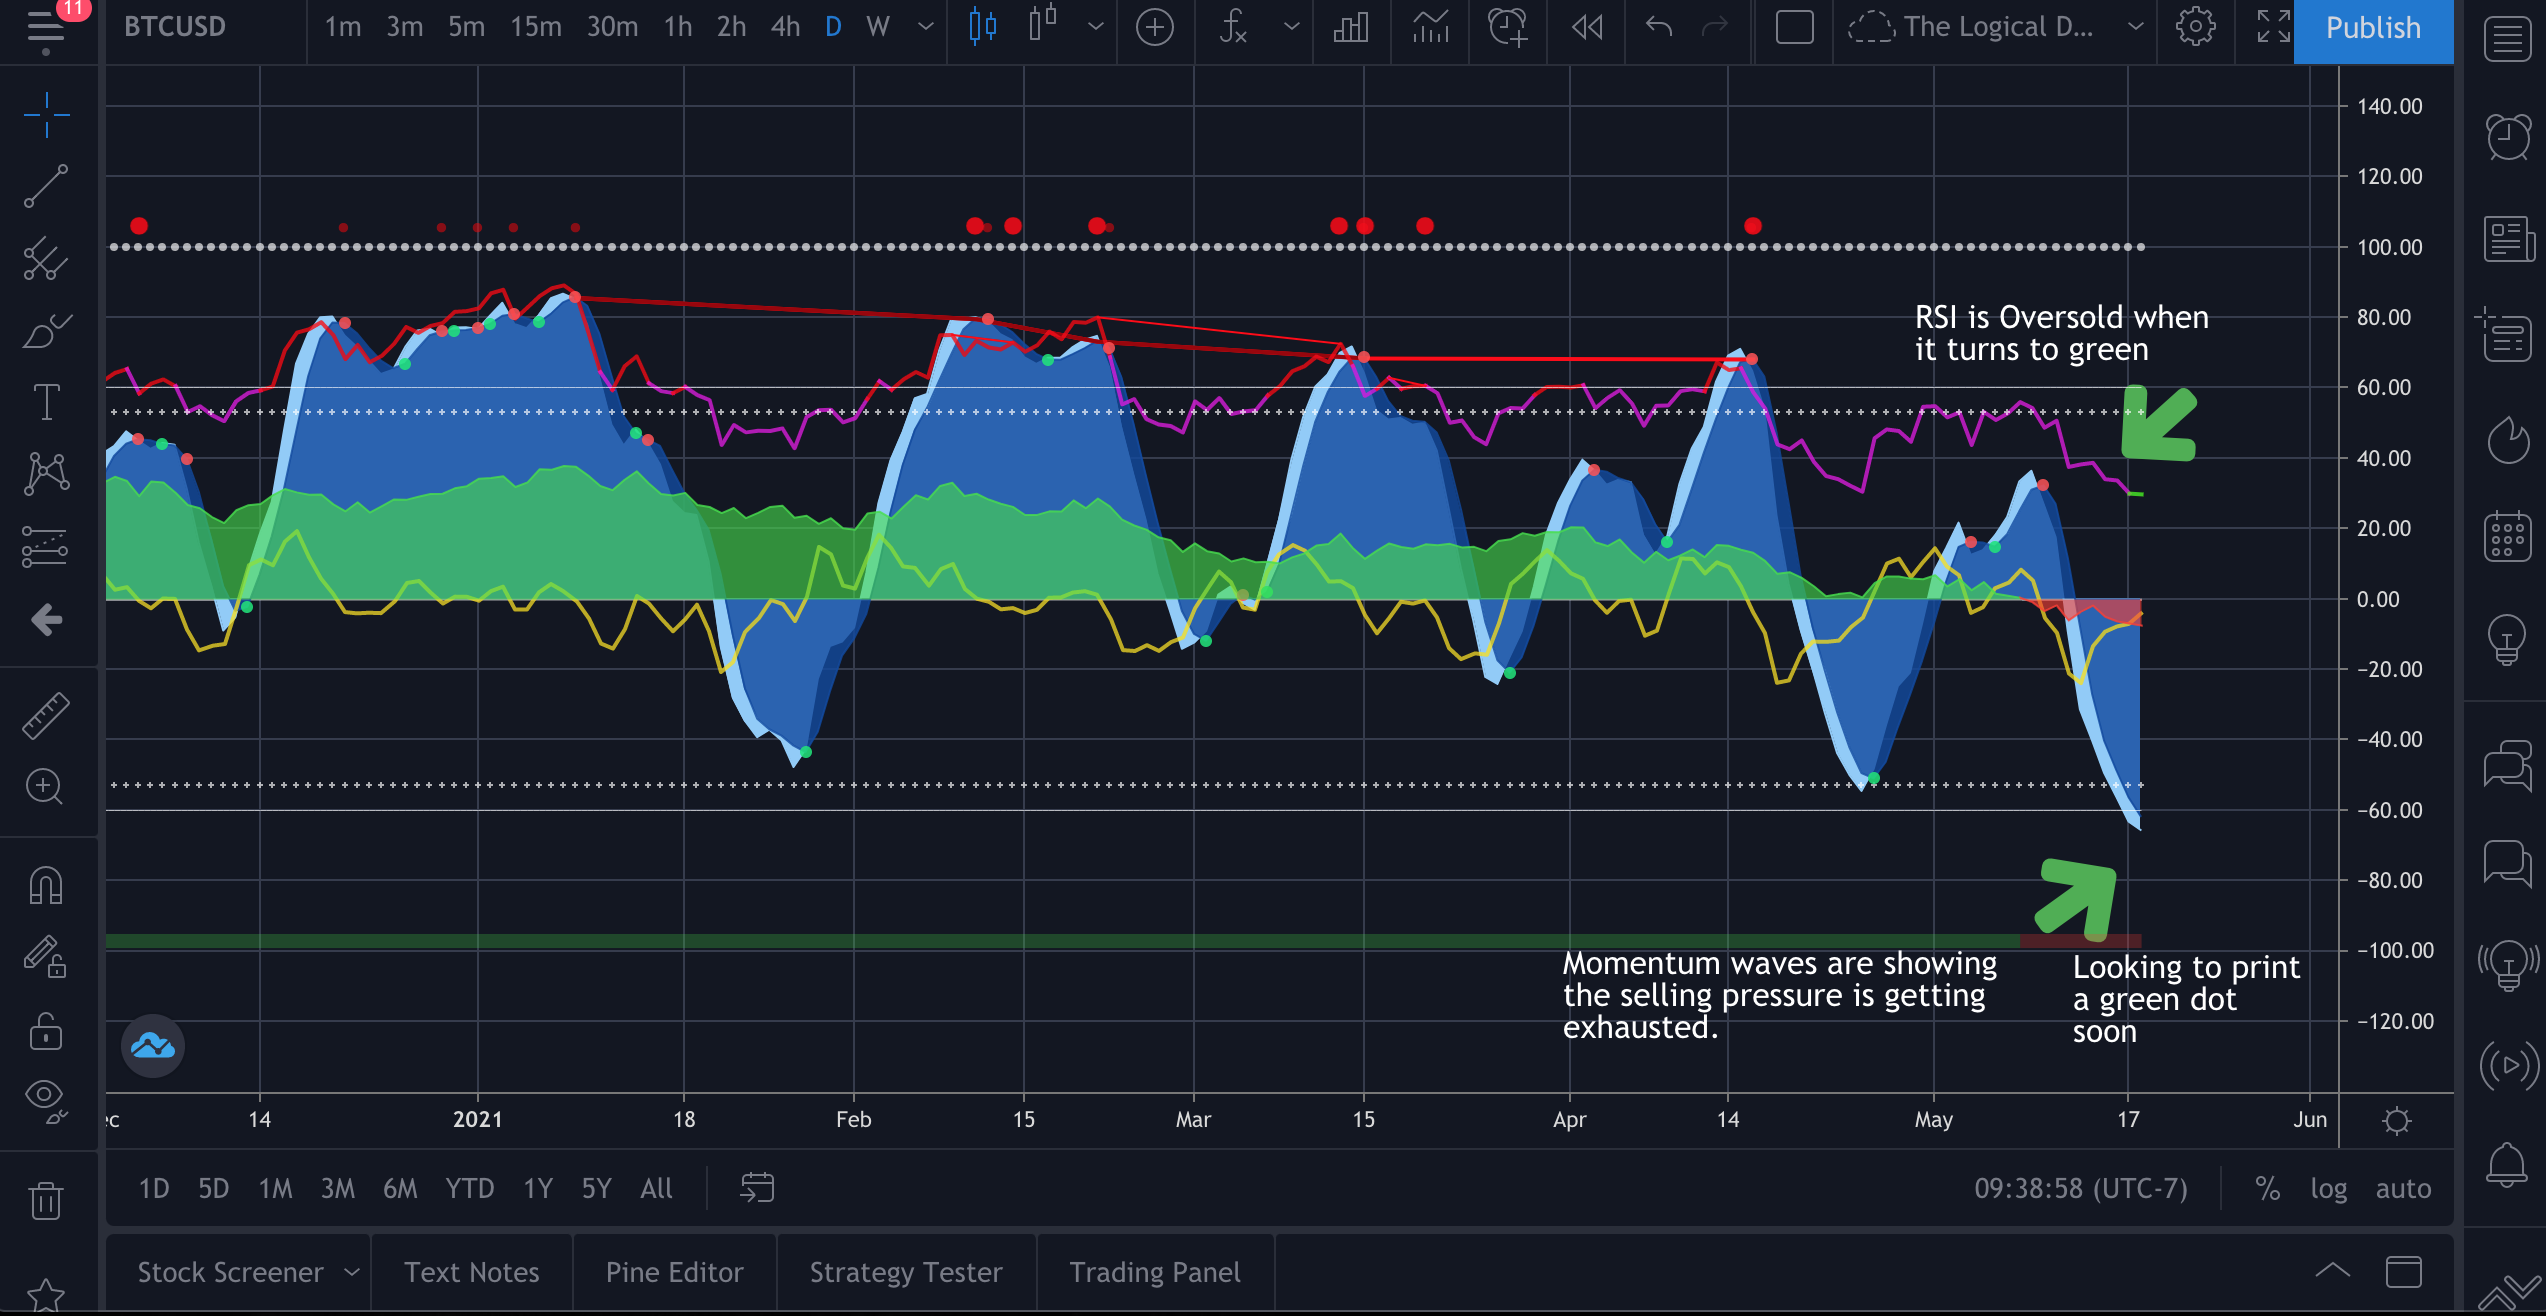
Task: Switch to the 1h timeframe
Action: coord(678,27)
